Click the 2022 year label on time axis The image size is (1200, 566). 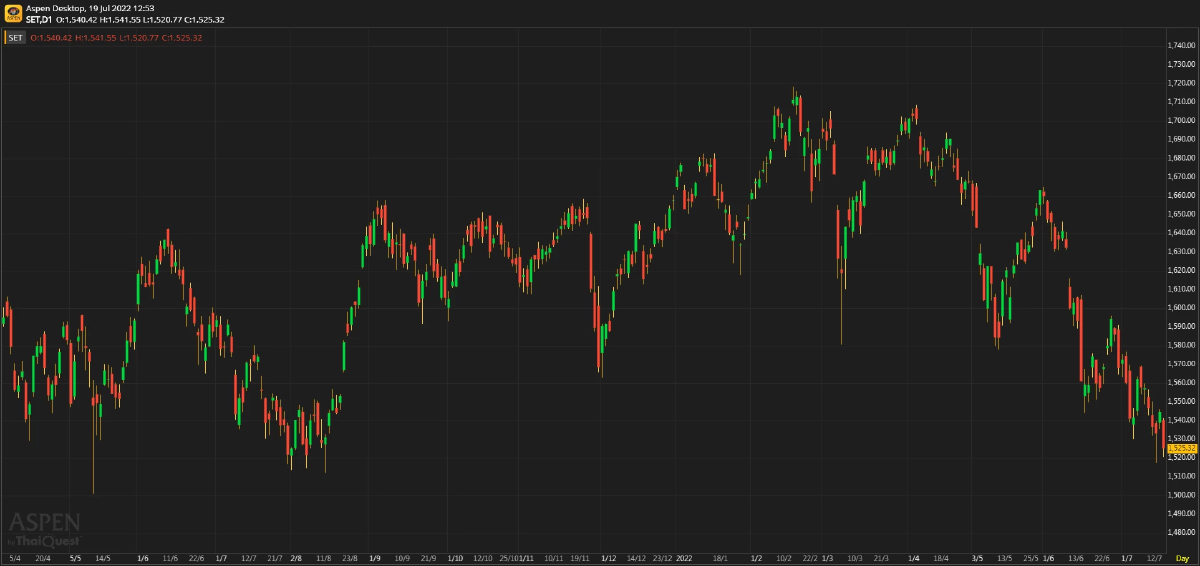point(684,557)
